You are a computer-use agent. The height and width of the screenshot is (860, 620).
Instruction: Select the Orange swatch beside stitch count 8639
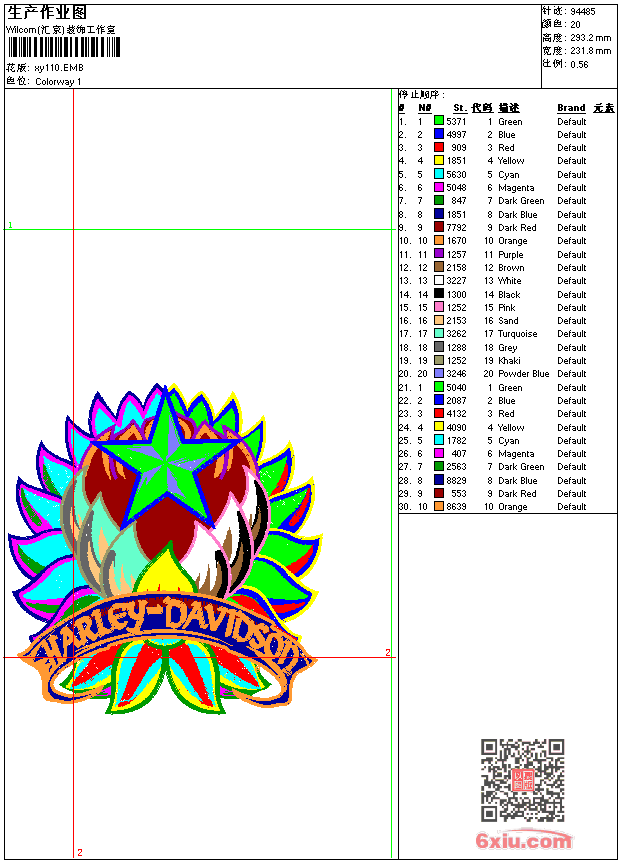[x=439, y=506]
